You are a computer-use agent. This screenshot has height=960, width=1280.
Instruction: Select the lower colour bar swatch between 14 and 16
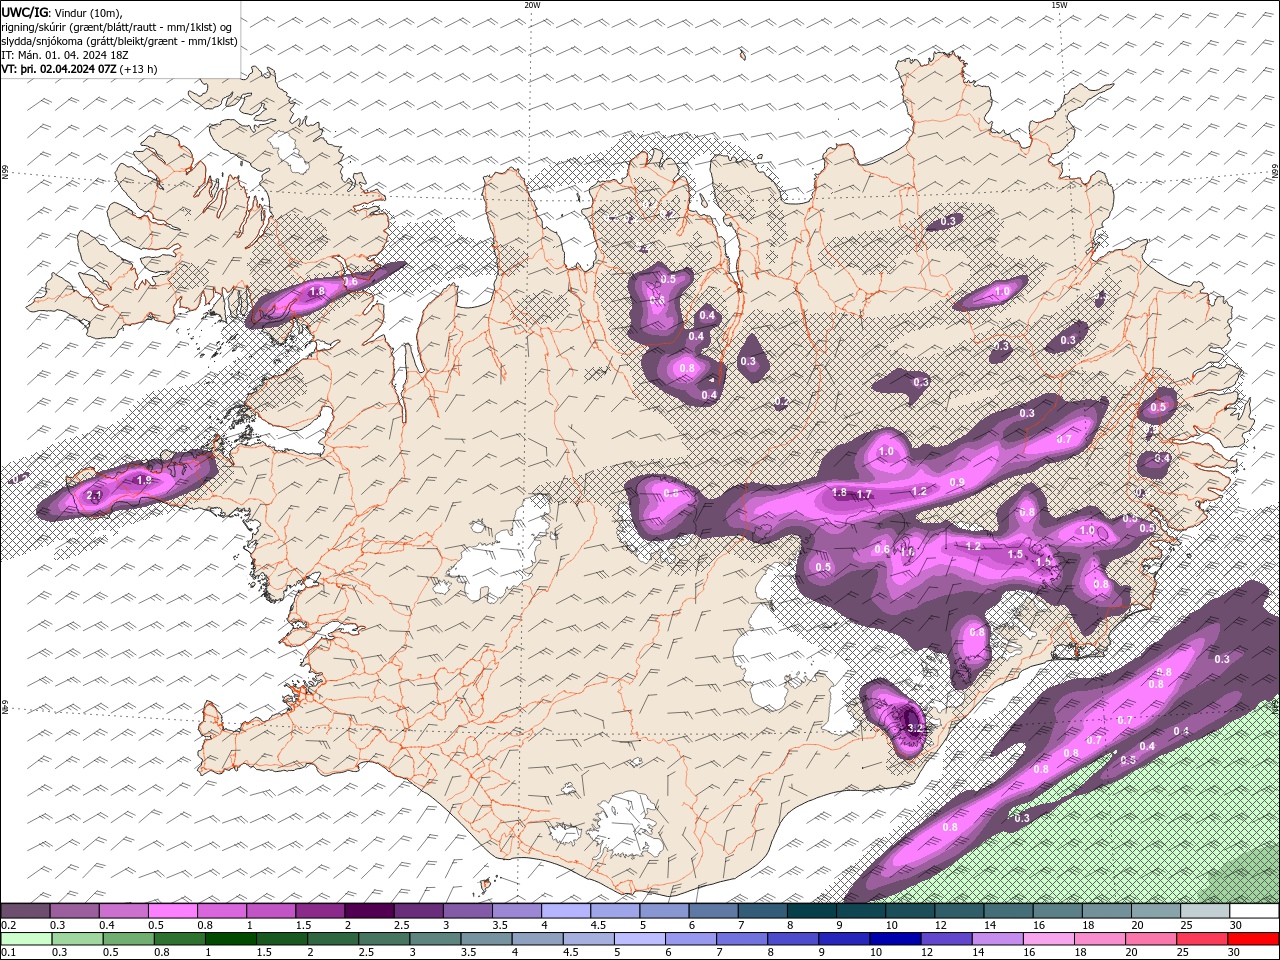pos(998,939)
